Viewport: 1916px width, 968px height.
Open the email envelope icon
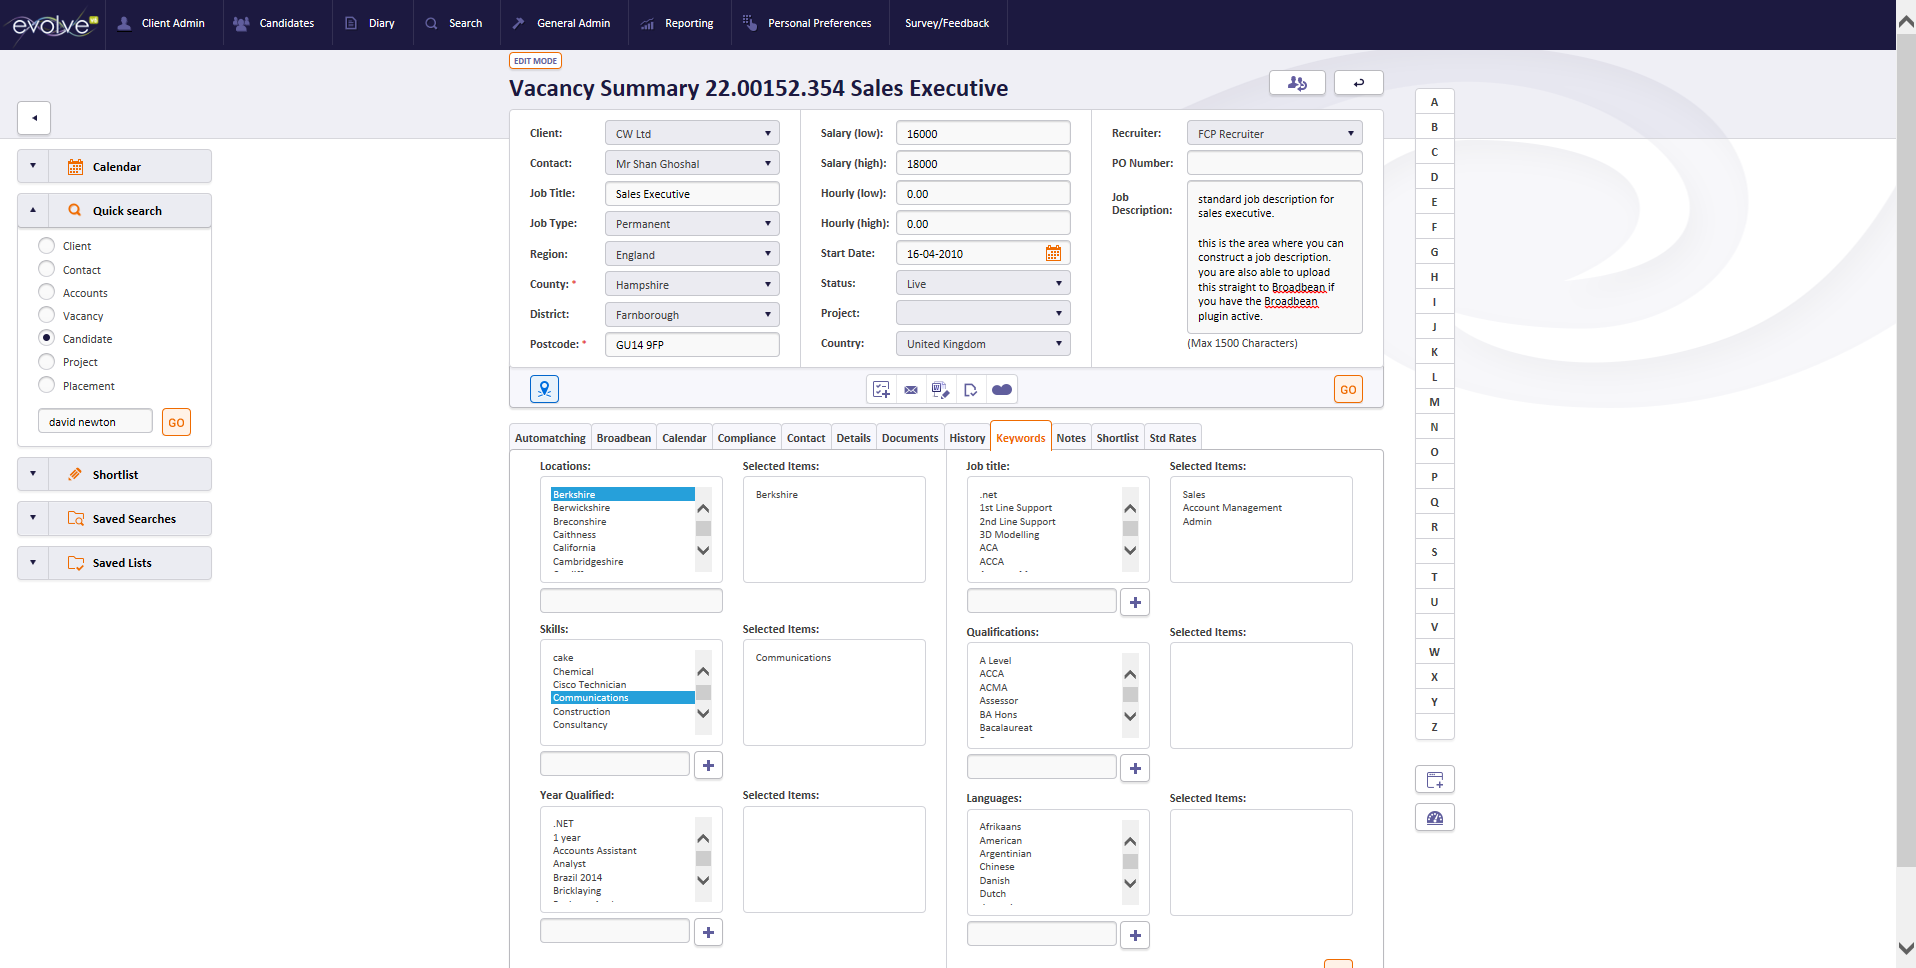910,389
